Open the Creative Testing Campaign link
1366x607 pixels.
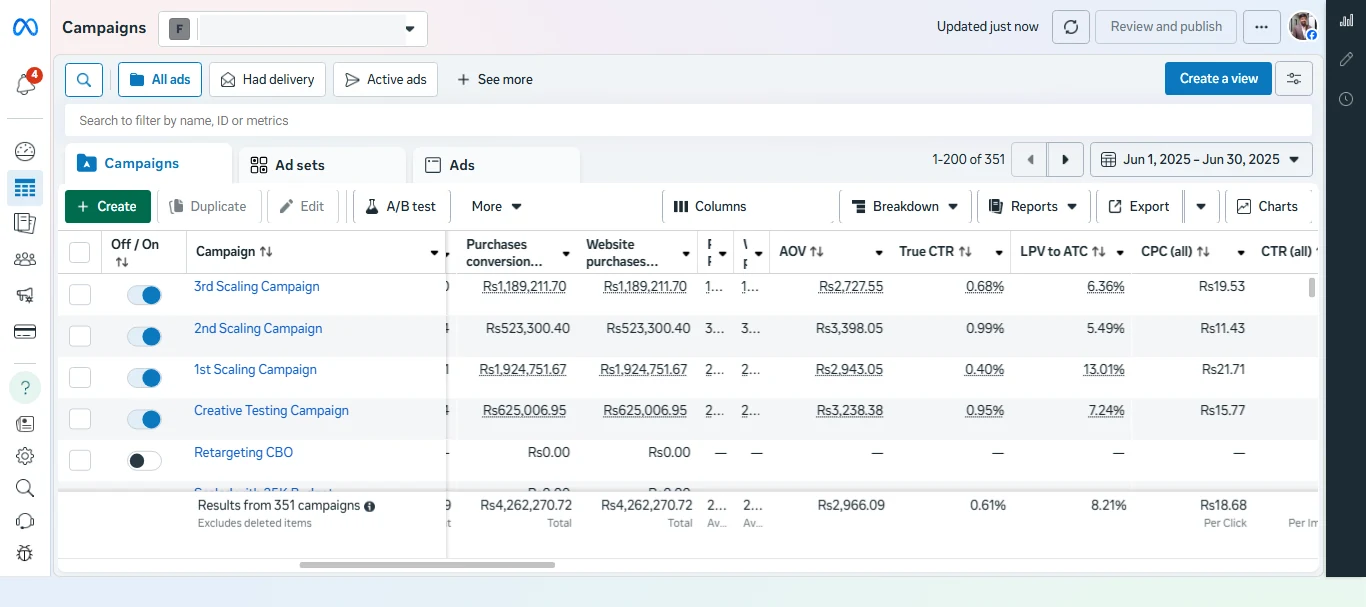tap(271, 411)
